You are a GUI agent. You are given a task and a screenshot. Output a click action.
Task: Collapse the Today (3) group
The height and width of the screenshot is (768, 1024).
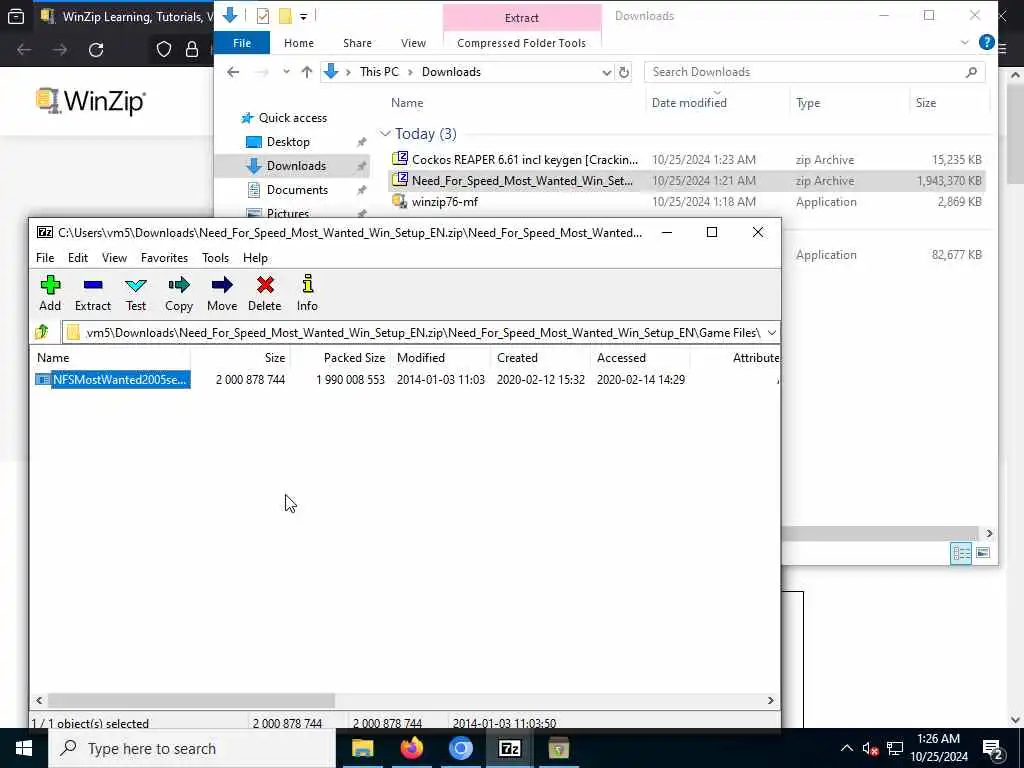click(x=385, y=134)
